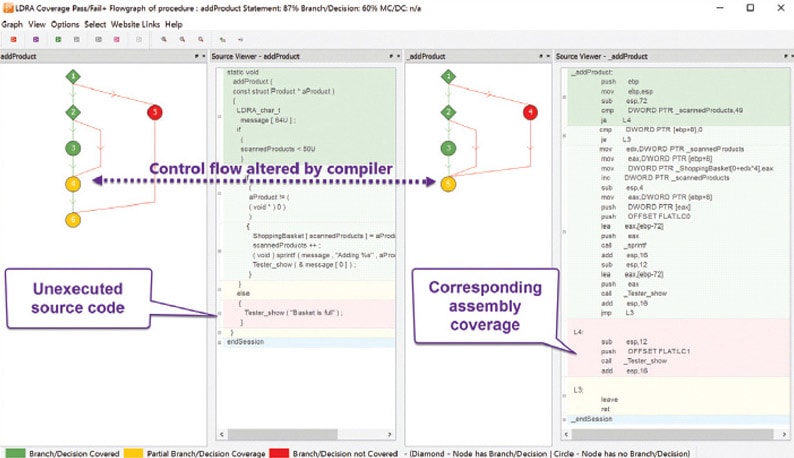Click 'const struct Product * aProduct )' line

(x=284, y=91)
